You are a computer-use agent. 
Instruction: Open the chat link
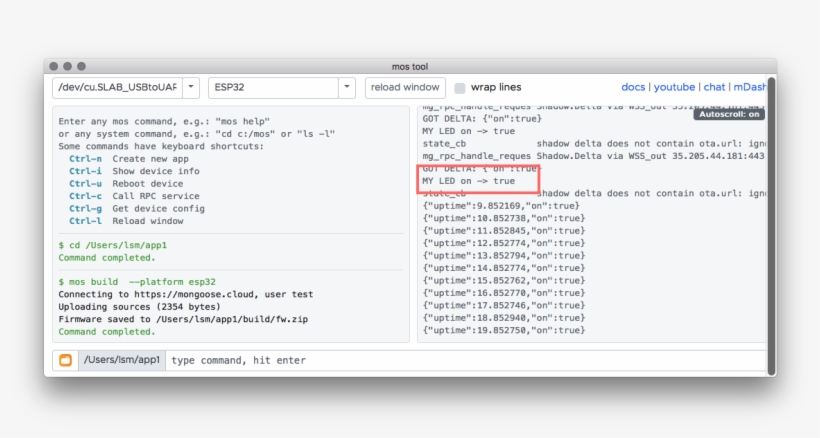[x=714, y=88]
